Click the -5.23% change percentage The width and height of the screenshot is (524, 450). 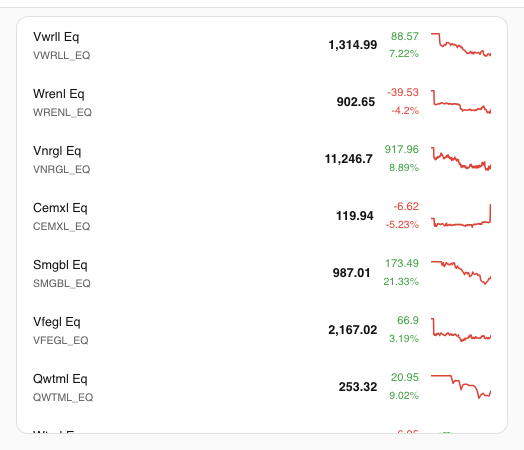coord(402,224)
